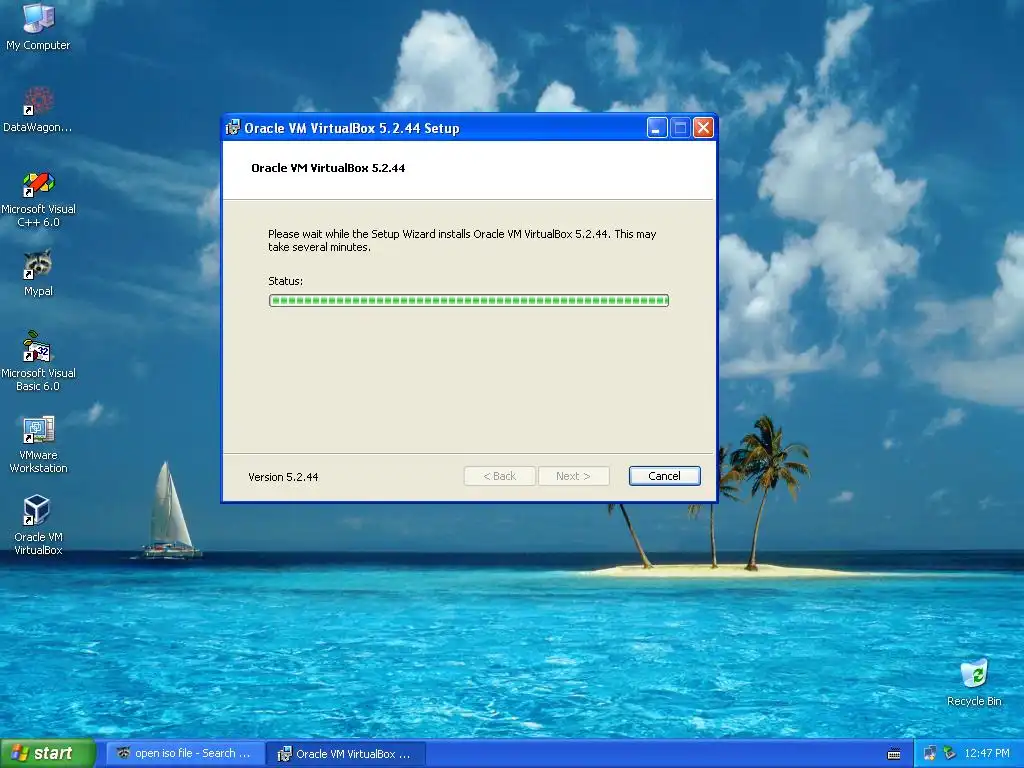Click Oracle VM VirtualBox taskbar button
The width and height of the screenshot is (1024, 768).
point(347,754)
